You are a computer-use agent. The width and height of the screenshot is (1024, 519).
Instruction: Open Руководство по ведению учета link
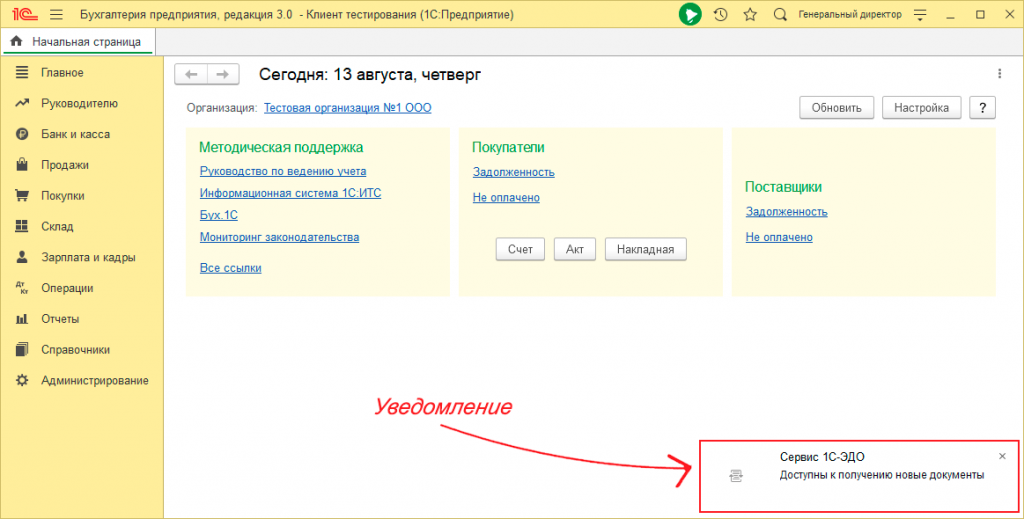[x=283, y=171]
